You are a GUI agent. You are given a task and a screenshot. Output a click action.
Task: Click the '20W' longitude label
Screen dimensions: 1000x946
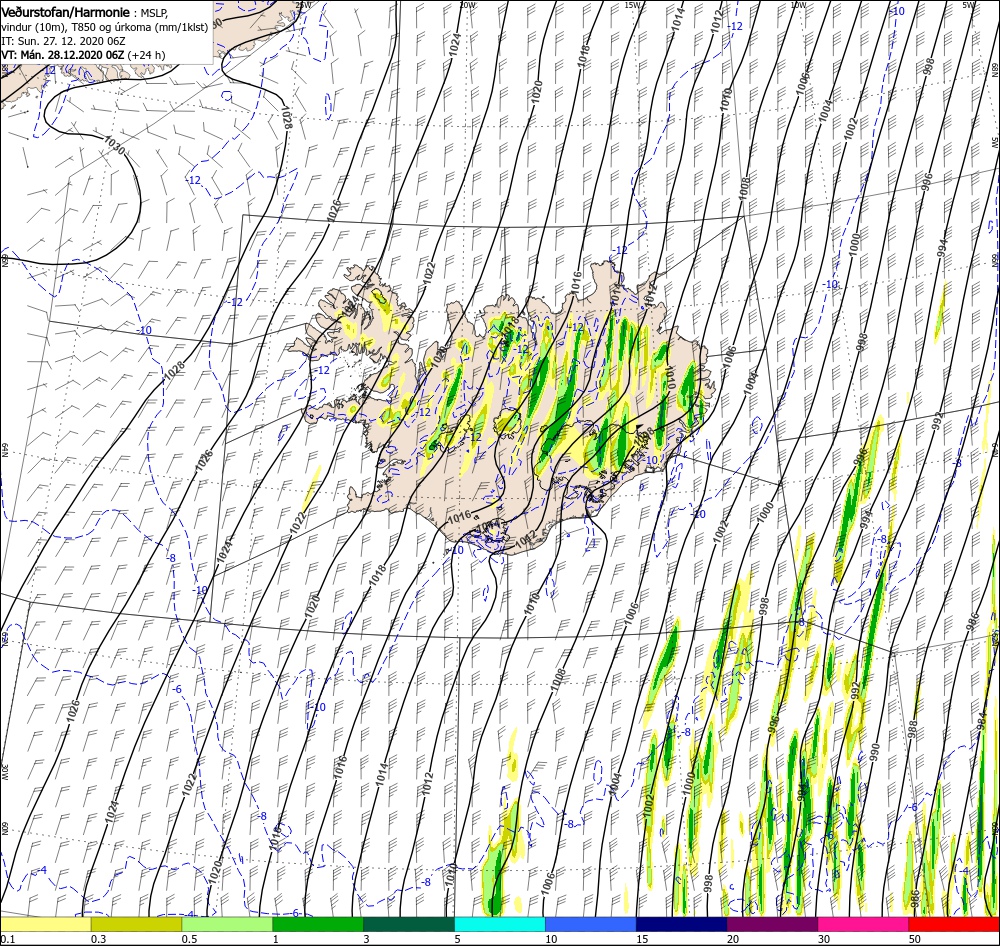click(467, 5)
